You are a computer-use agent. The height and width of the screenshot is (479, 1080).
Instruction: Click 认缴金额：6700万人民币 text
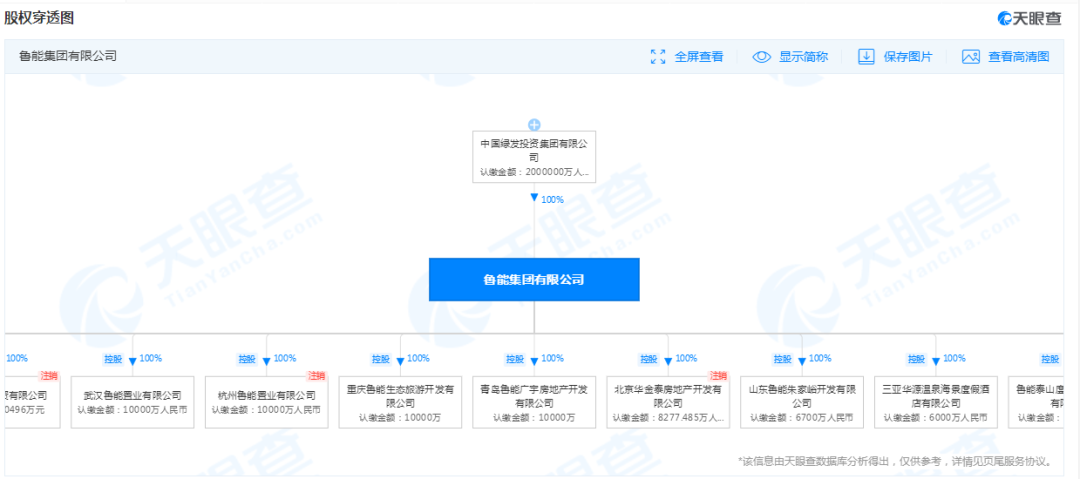[x=802, y=418]
